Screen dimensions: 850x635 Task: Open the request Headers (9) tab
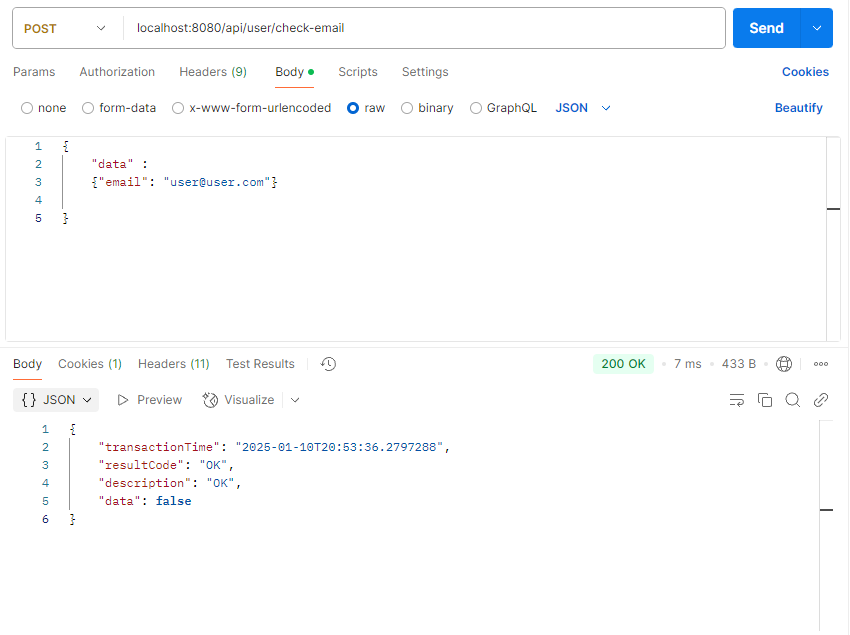pyautogui.click(x=213, y=72)
